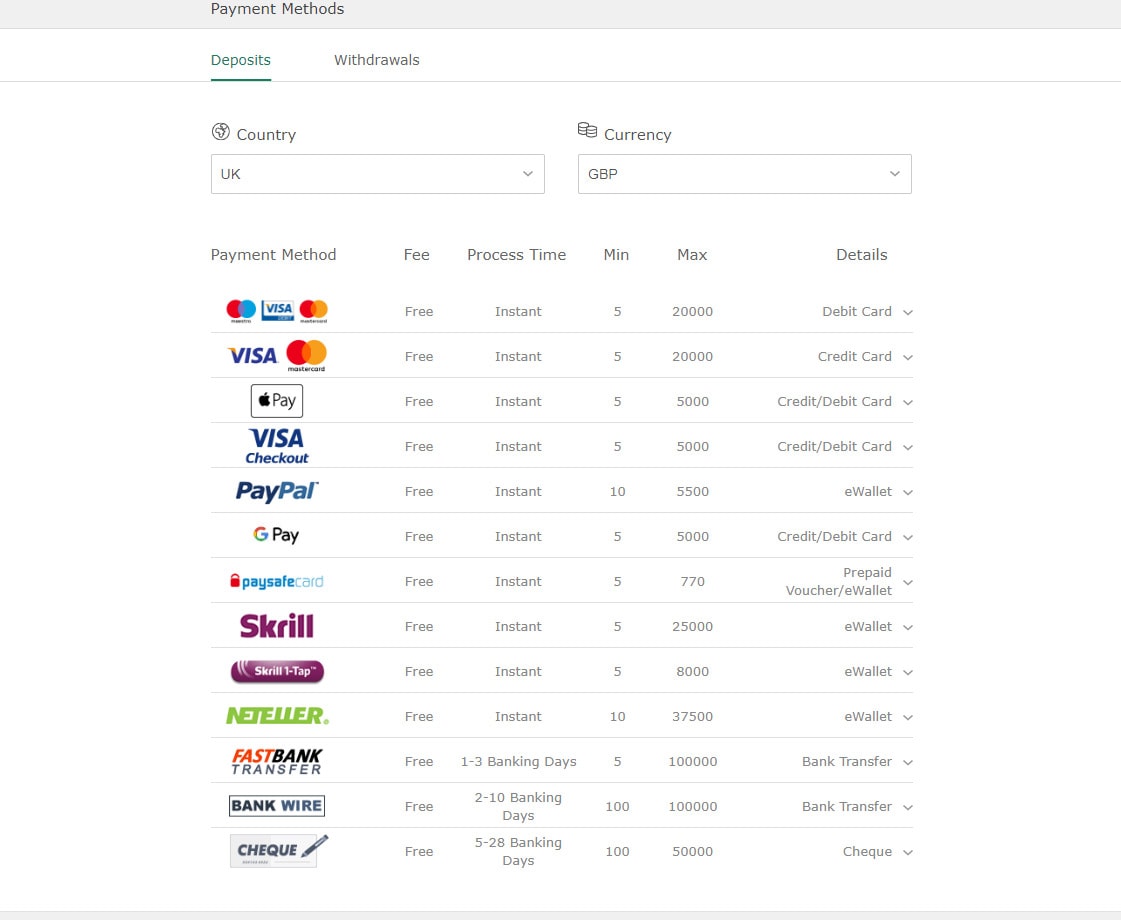Viewport: 1121px width, 920px height.
Task: Open the Country dropdown showing UK
Action: click(377, 174)
